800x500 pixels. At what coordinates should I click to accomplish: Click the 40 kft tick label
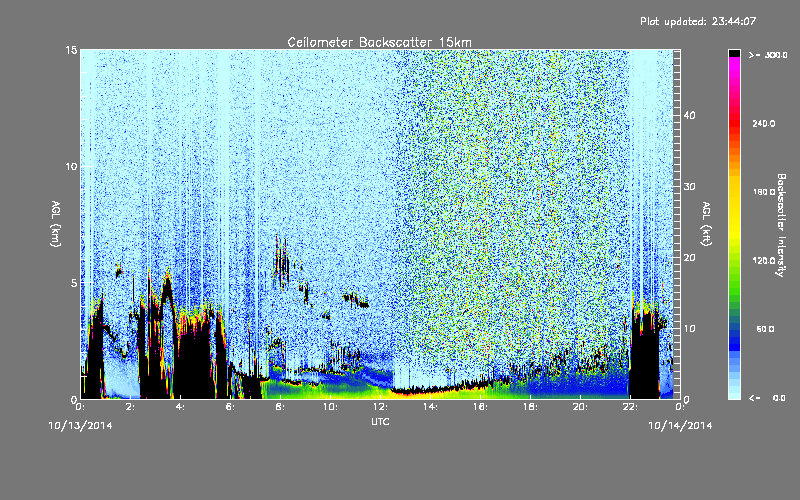tap(689, 115)
